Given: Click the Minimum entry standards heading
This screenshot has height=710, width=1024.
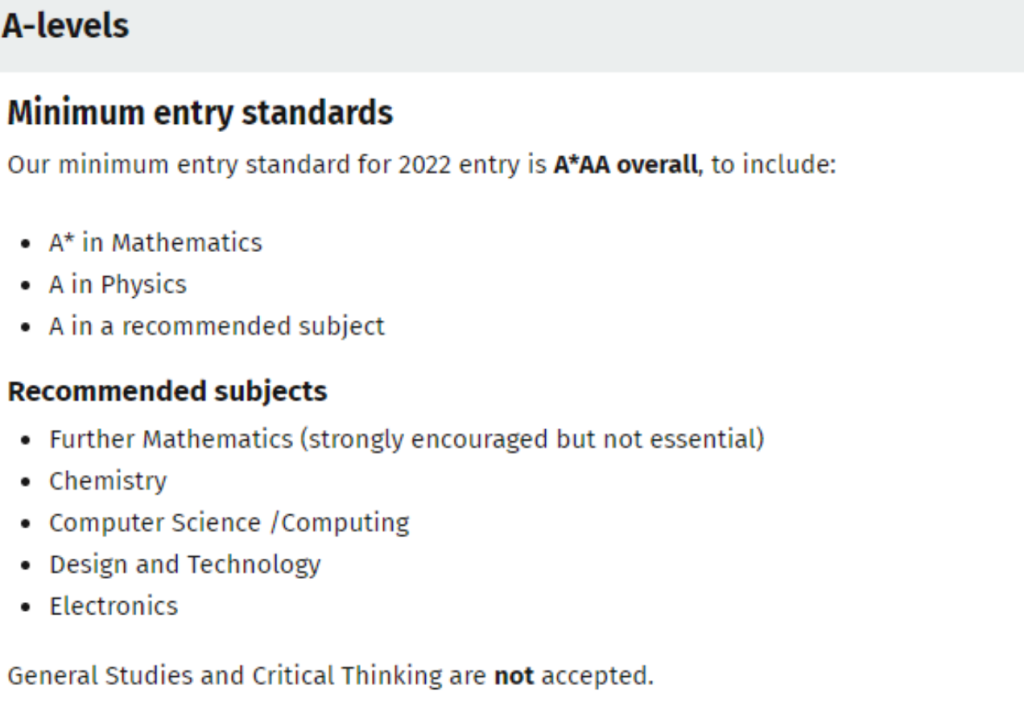Looking at the screenshot, I should pyautogui.click(x=200, y=112).
